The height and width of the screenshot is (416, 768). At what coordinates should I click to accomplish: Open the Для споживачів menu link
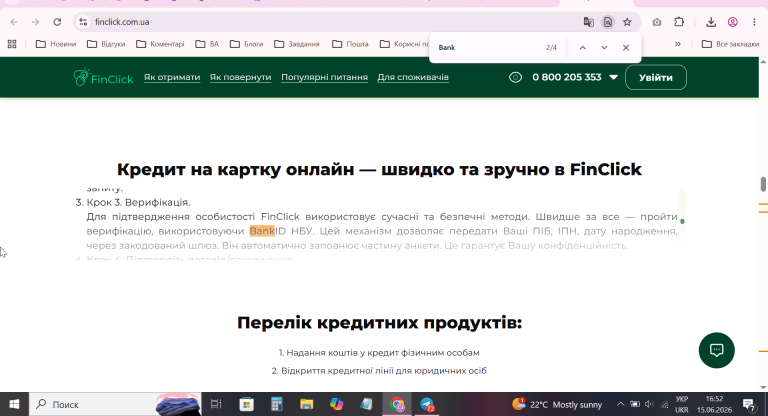click(x=413, y=77)
